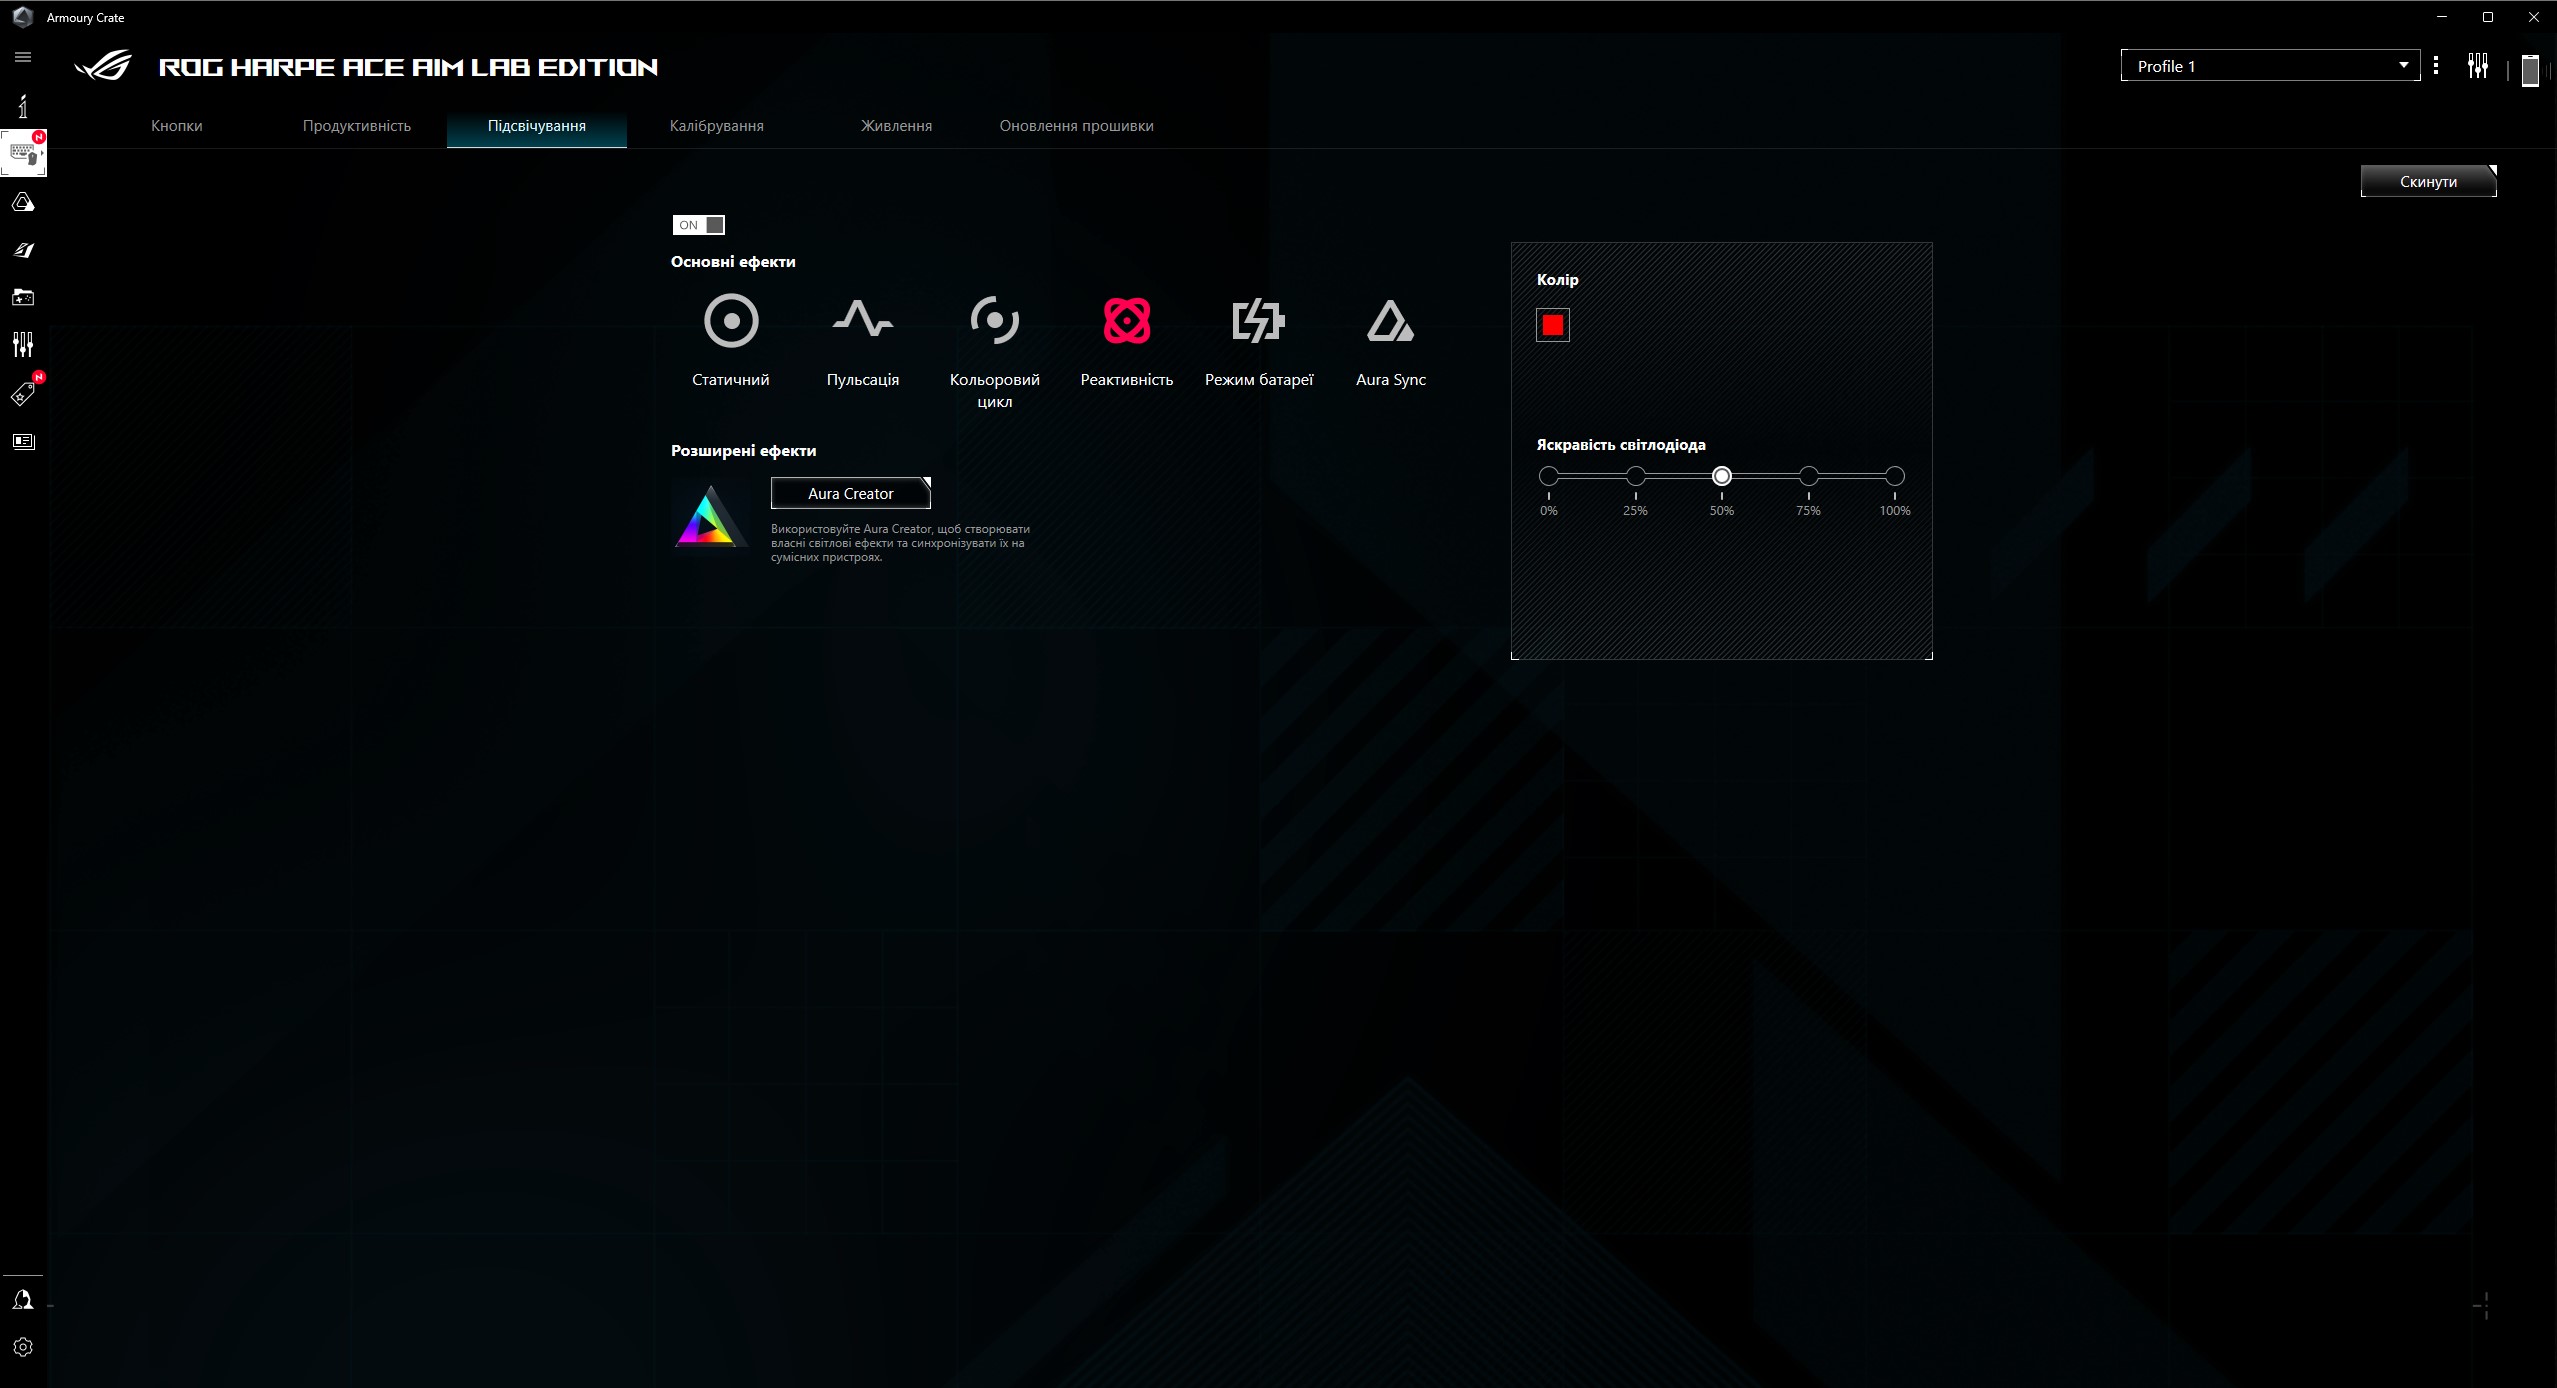Select the Color cycle effect icon
Screen dimensions: 2557x1388
(995, 321)
